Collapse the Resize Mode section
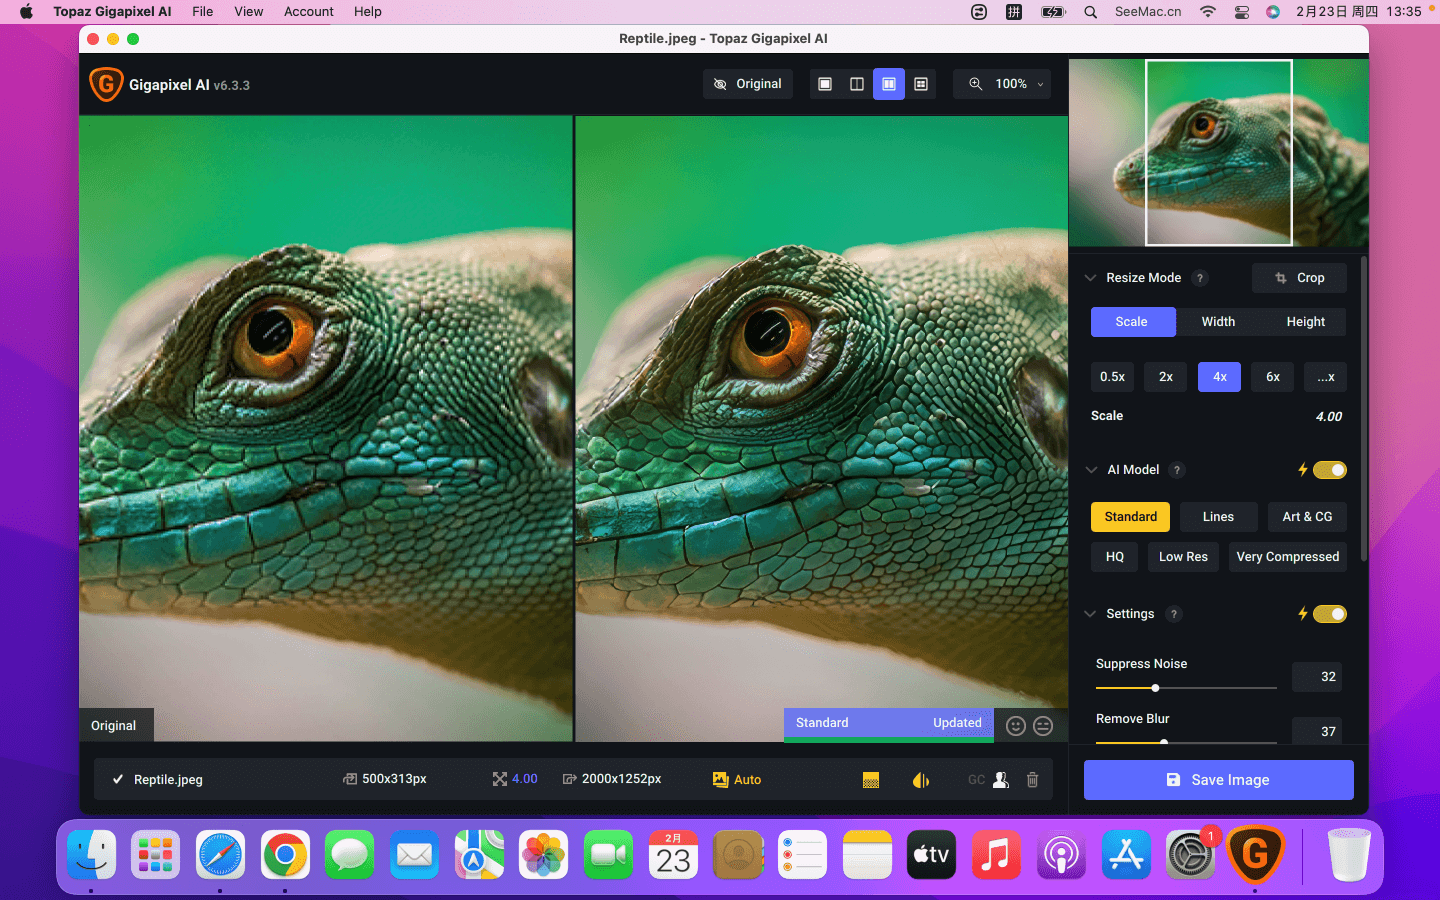This screenshot has width=1440, height=900. click(1091, 278)
